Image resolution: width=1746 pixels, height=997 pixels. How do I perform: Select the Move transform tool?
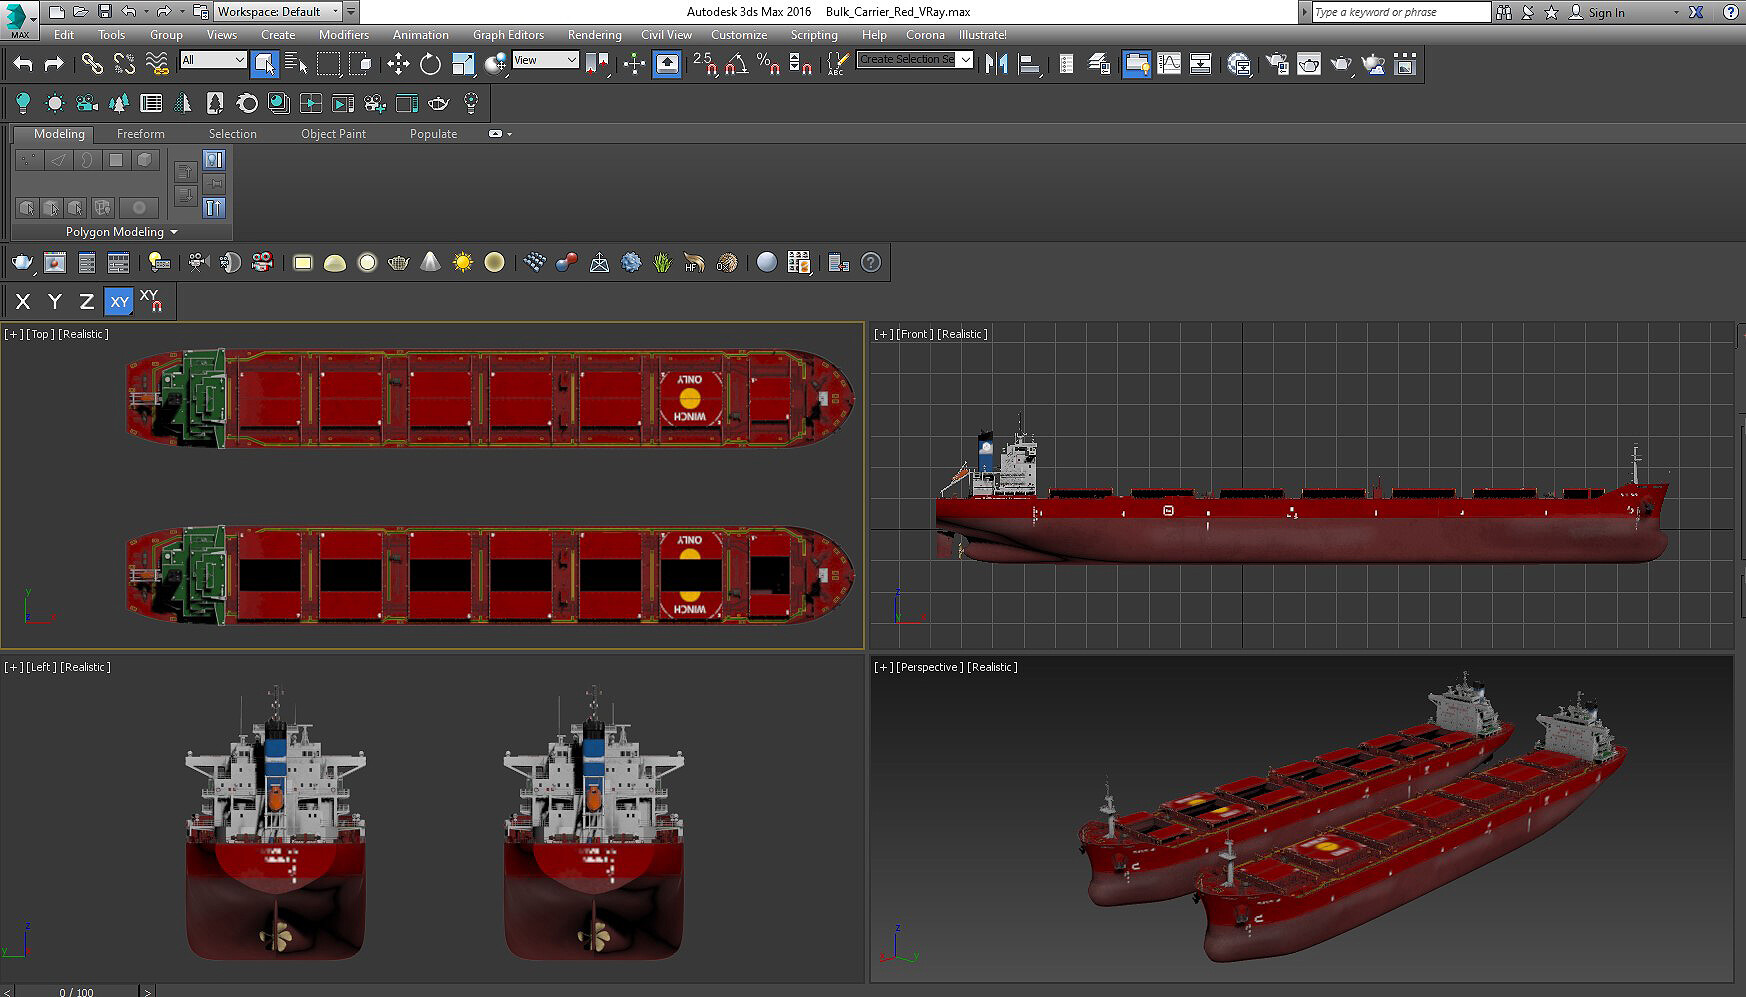[398, 64]
